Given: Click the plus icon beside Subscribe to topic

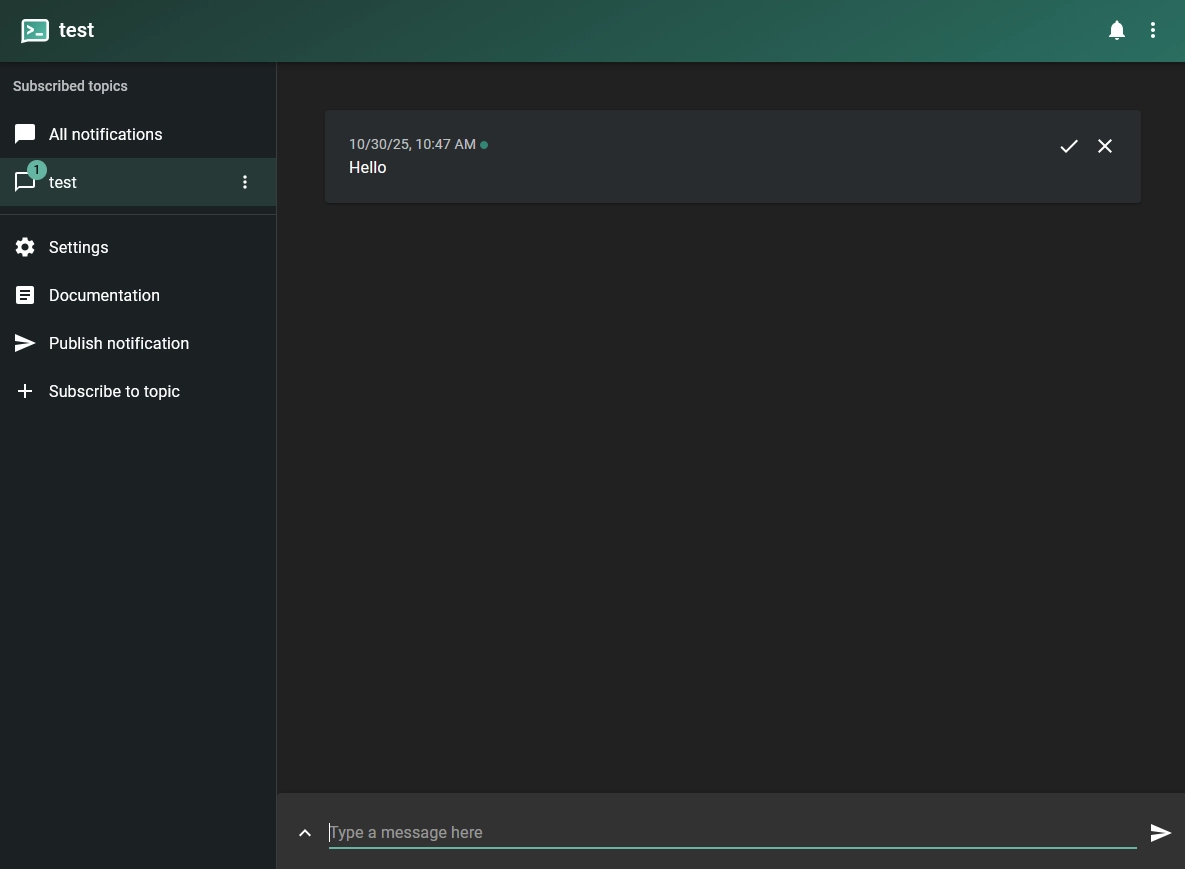Looking at the screenshot, I should point(25,391).
